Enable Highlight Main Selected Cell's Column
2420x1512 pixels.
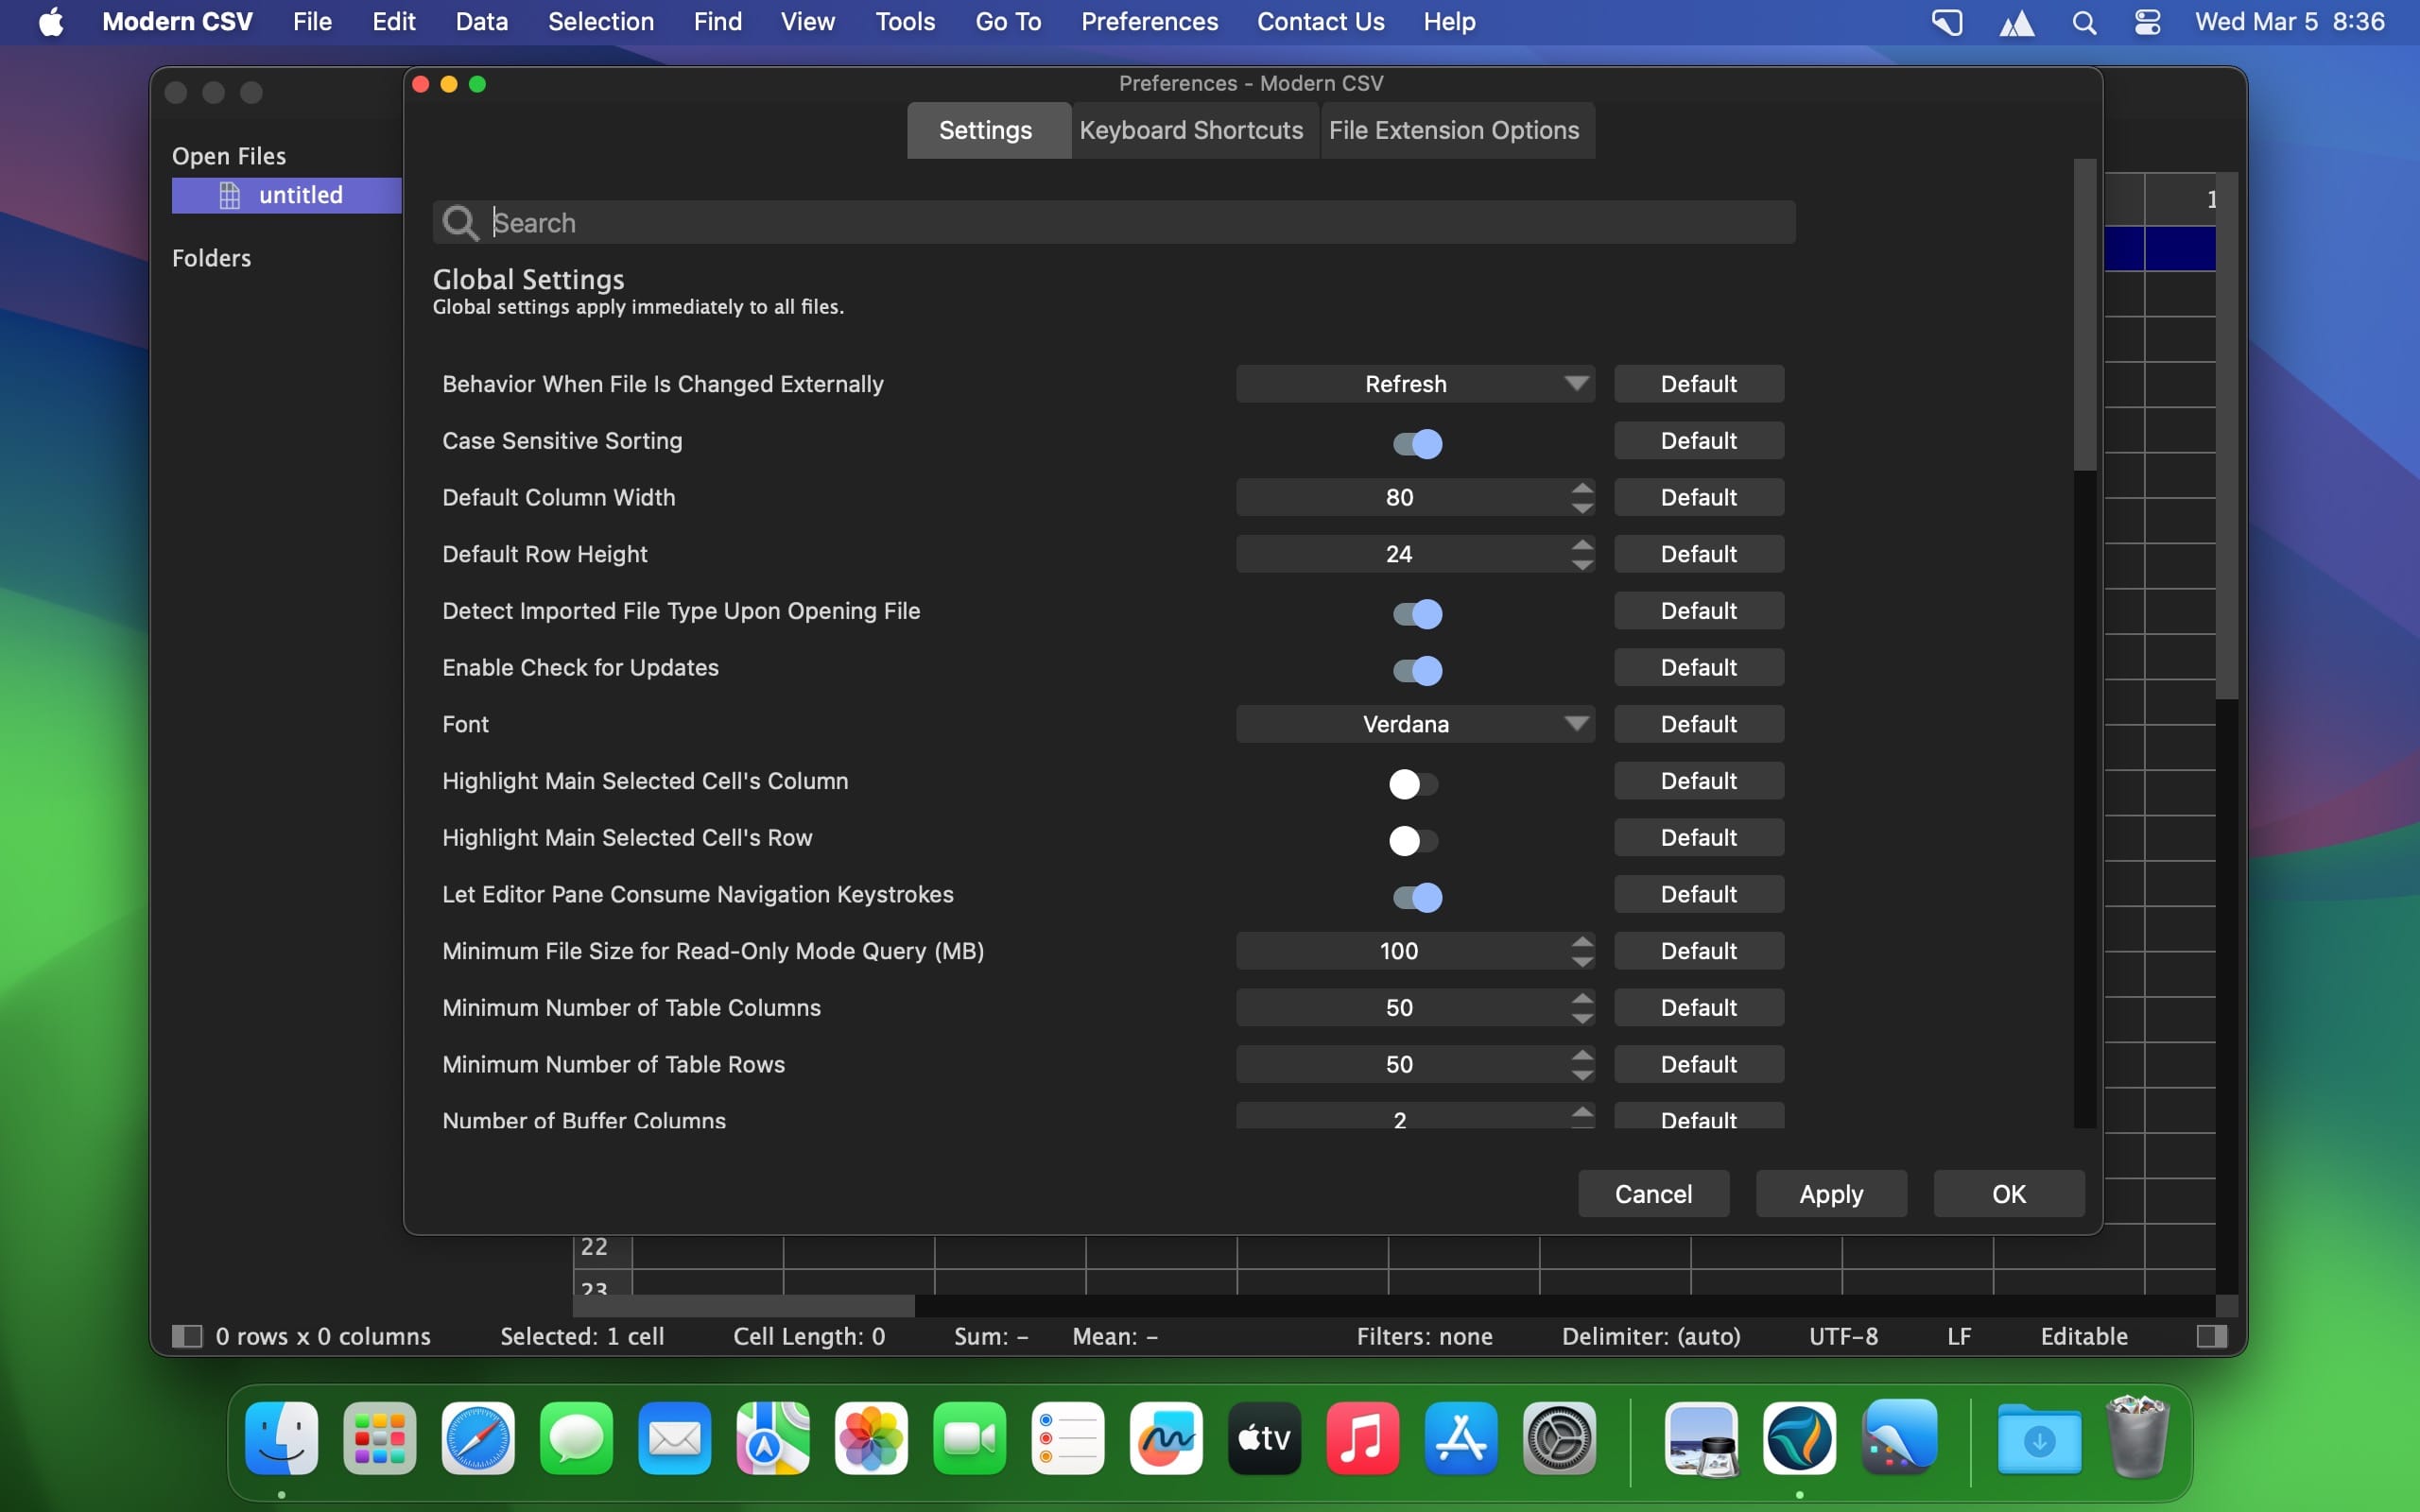(x=1413, y=783)
